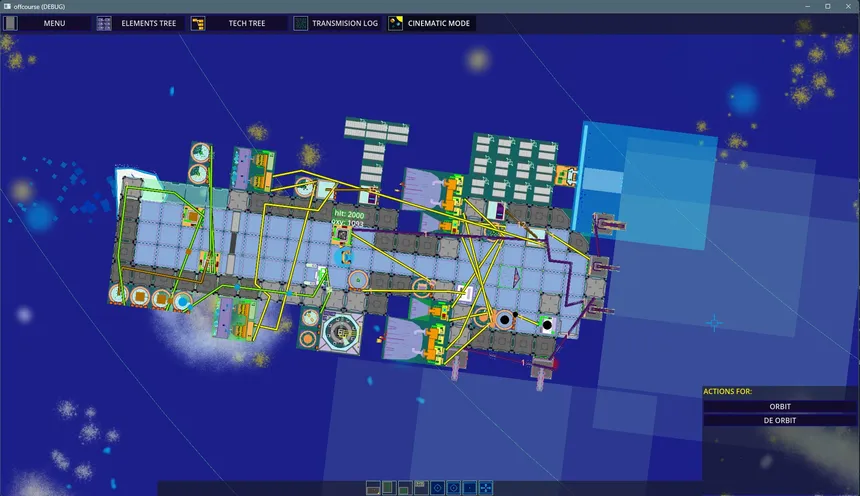The height and width of the screenshot is (496, 860).
Task: Select the octagonal reactor module
Action: click(341, 332)
